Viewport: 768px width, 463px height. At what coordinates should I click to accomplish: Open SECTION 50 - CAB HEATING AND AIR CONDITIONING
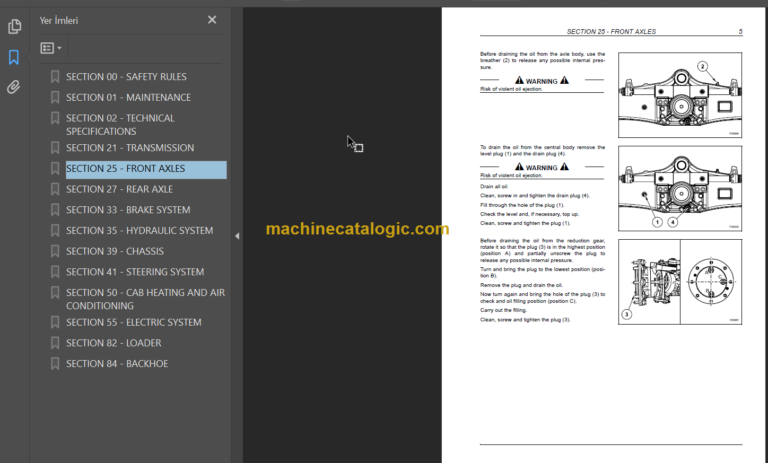point(145,299)
